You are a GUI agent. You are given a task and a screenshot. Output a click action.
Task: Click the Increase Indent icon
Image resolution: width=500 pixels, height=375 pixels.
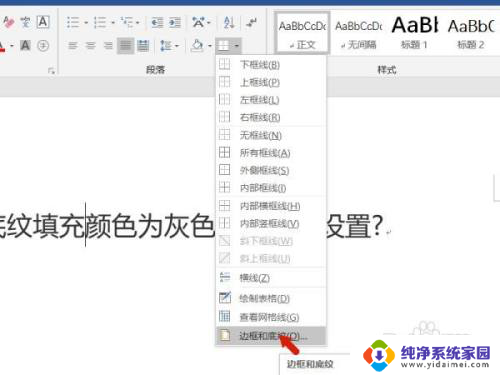[175, 22]
